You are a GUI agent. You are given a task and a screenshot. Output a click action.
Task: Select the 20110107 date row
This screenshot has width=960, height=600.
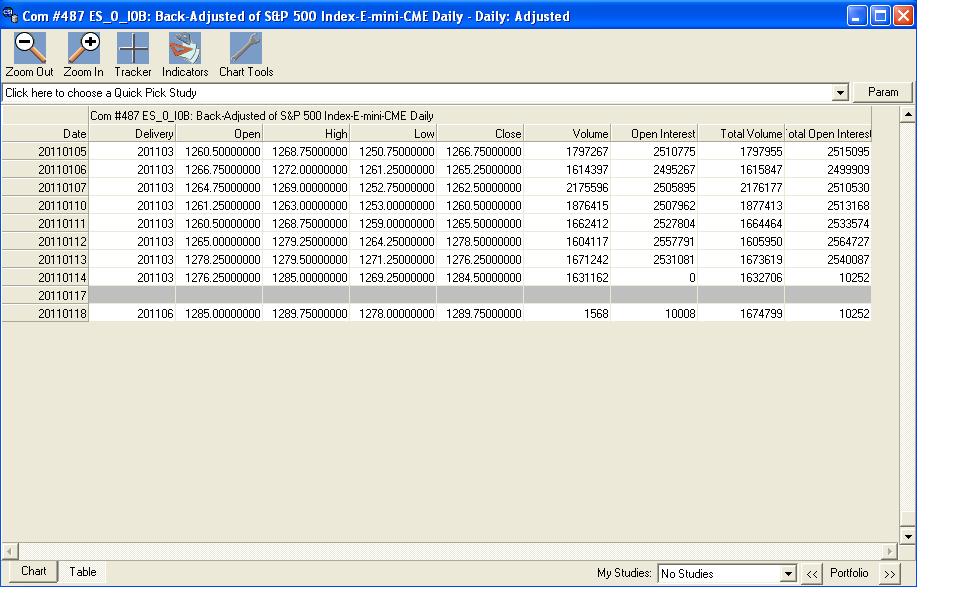coord(45,187)
